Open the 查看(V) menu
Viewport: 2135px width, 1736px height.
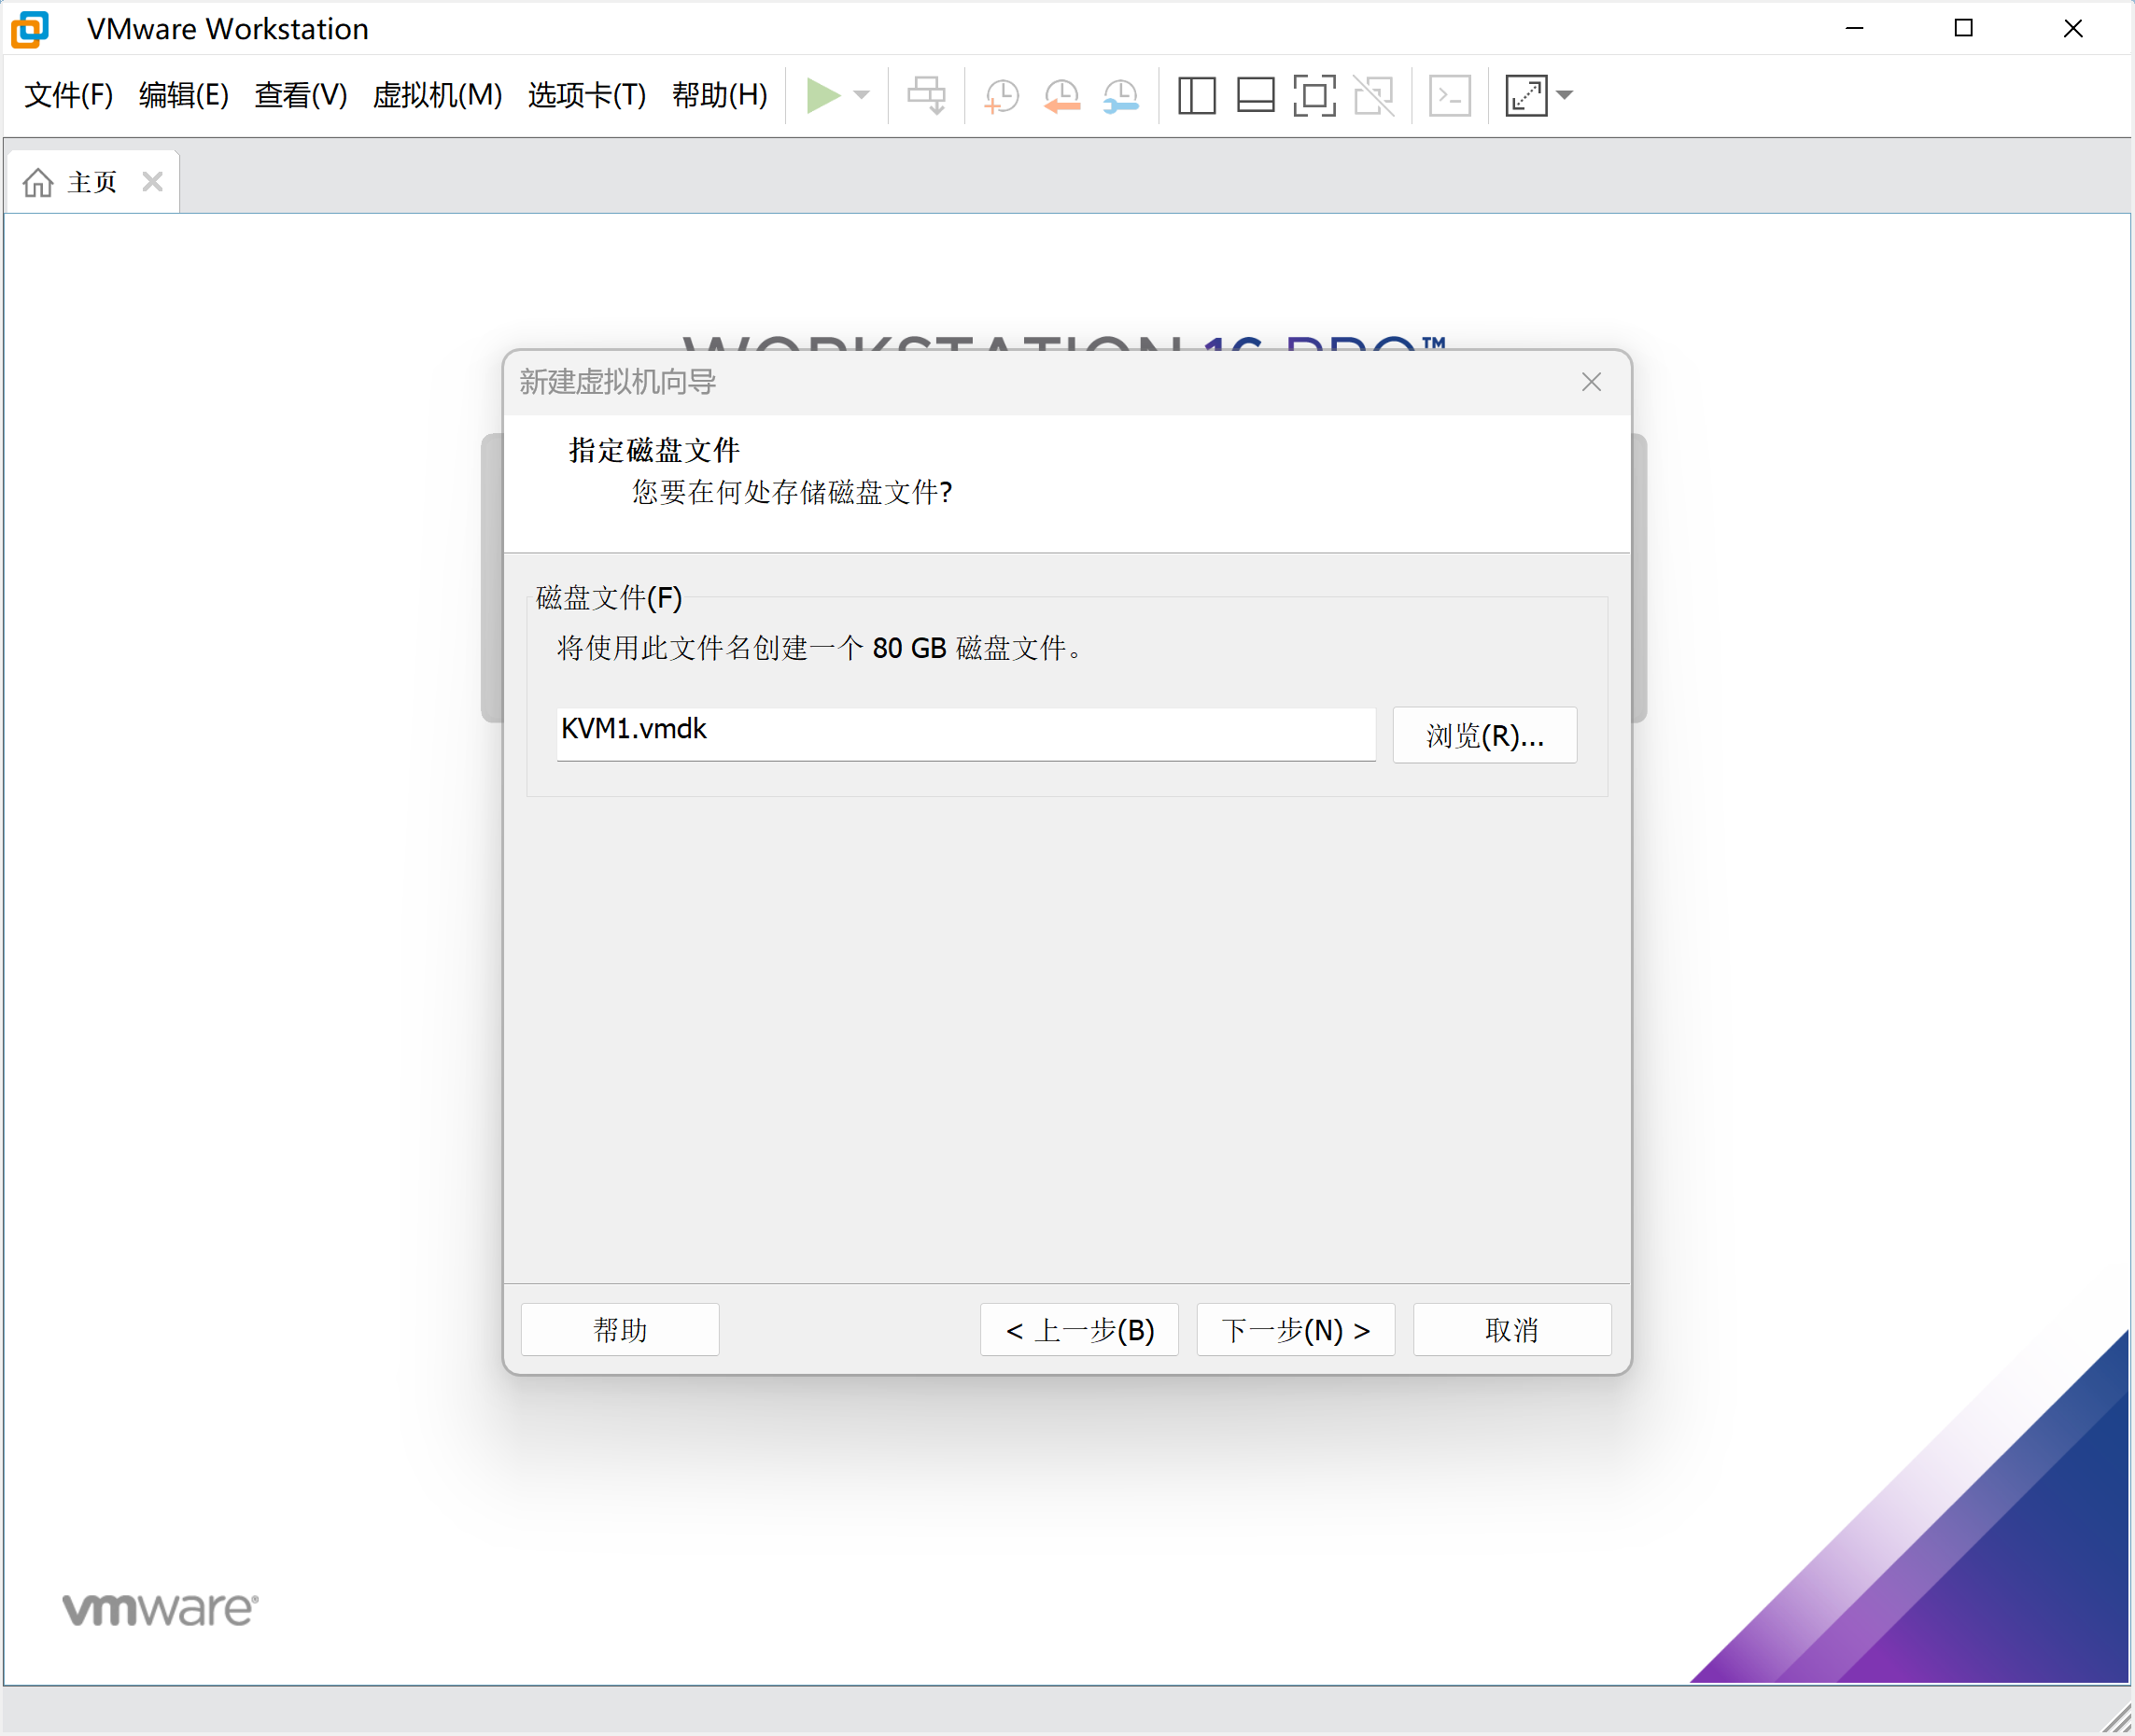301,96
